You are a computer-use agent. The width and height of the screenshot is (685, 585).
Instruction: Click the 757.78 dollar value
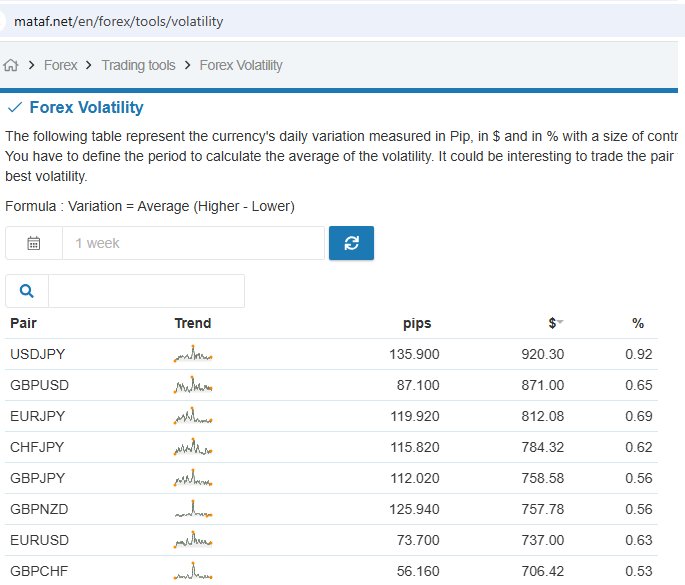543,509
